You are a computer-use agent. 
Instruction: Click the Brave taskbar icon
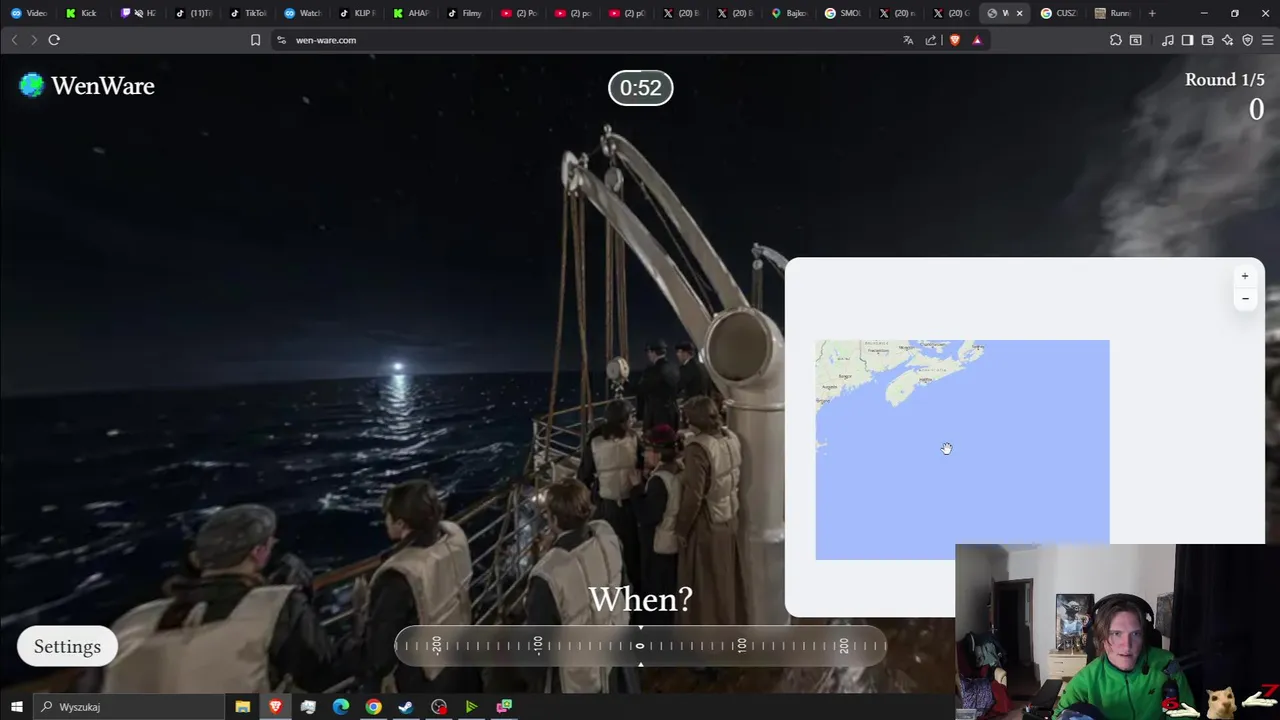coord(275,707)
